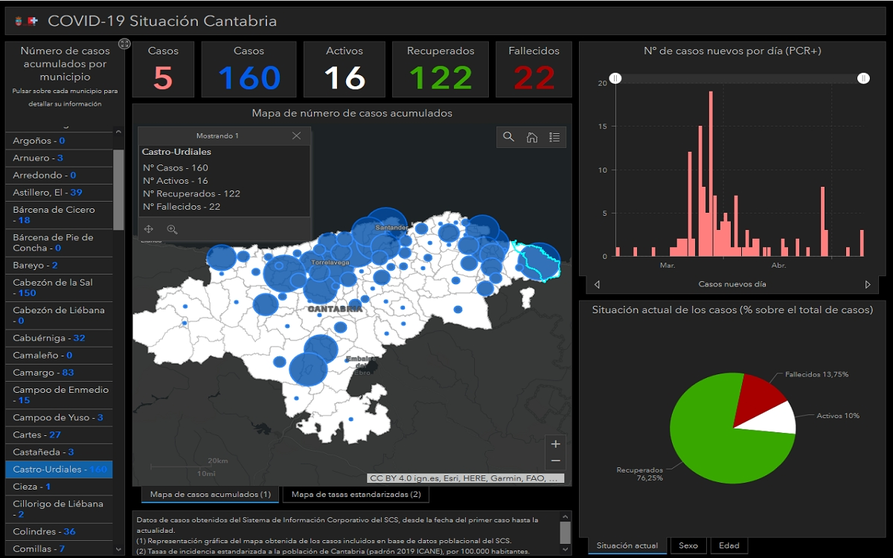Select Campoo de Enmedio municipality
Viewport: 893px width, 558px height.
coord(59,395)
